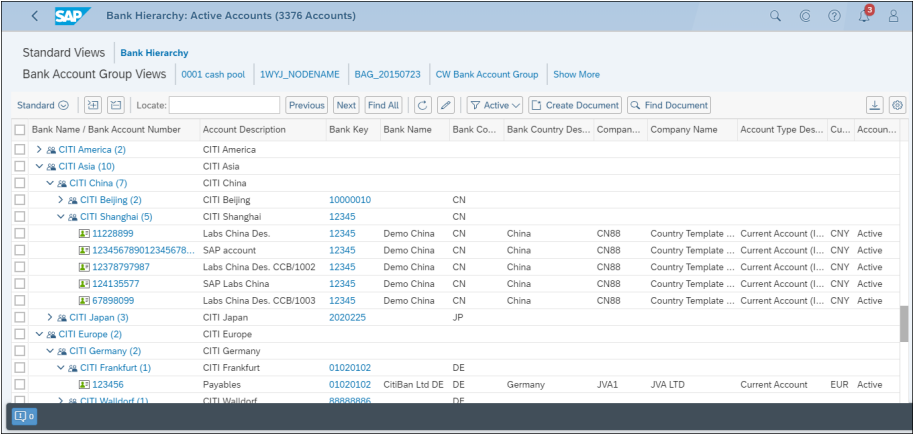The height and width of the screenshot is (434, 913).
Task: Click the SAP logo
Action: [73, 16]
